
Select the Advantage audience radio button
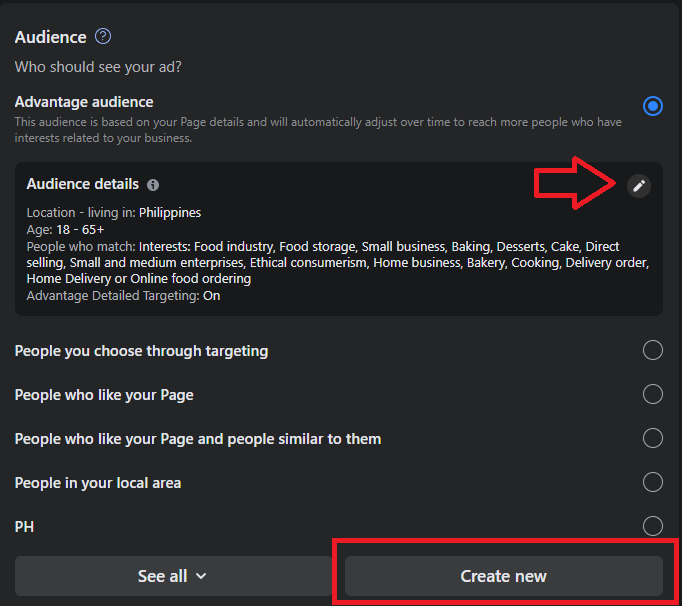(x=652, y=106)
